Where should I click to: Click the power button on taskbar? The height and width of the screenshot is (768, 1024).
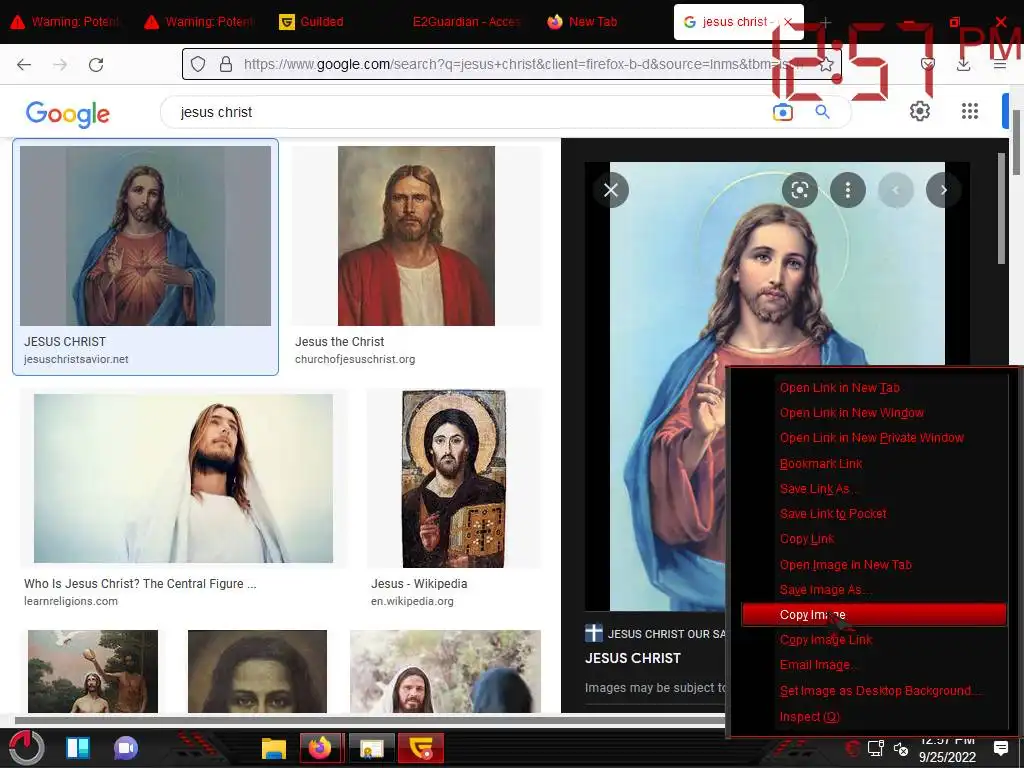[x=26, y=748]
